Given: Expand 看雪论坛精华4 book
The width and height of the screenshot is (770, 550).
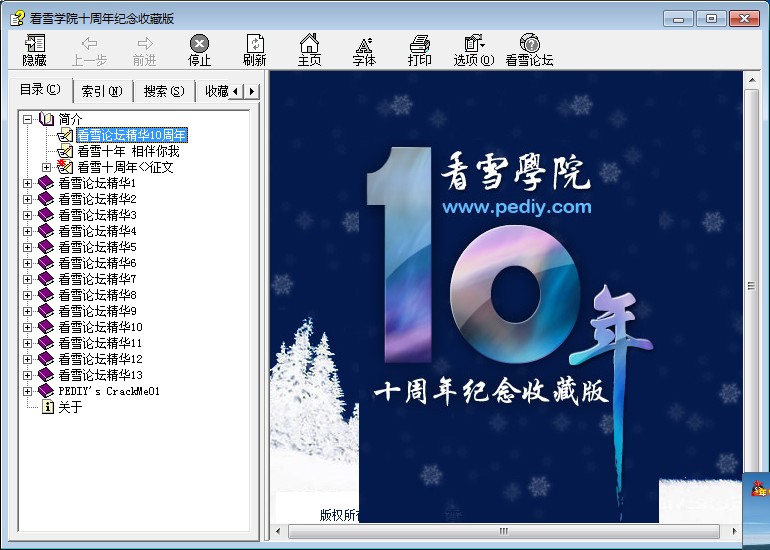Looking at the screenshot, I should click(x=28, y=231).
